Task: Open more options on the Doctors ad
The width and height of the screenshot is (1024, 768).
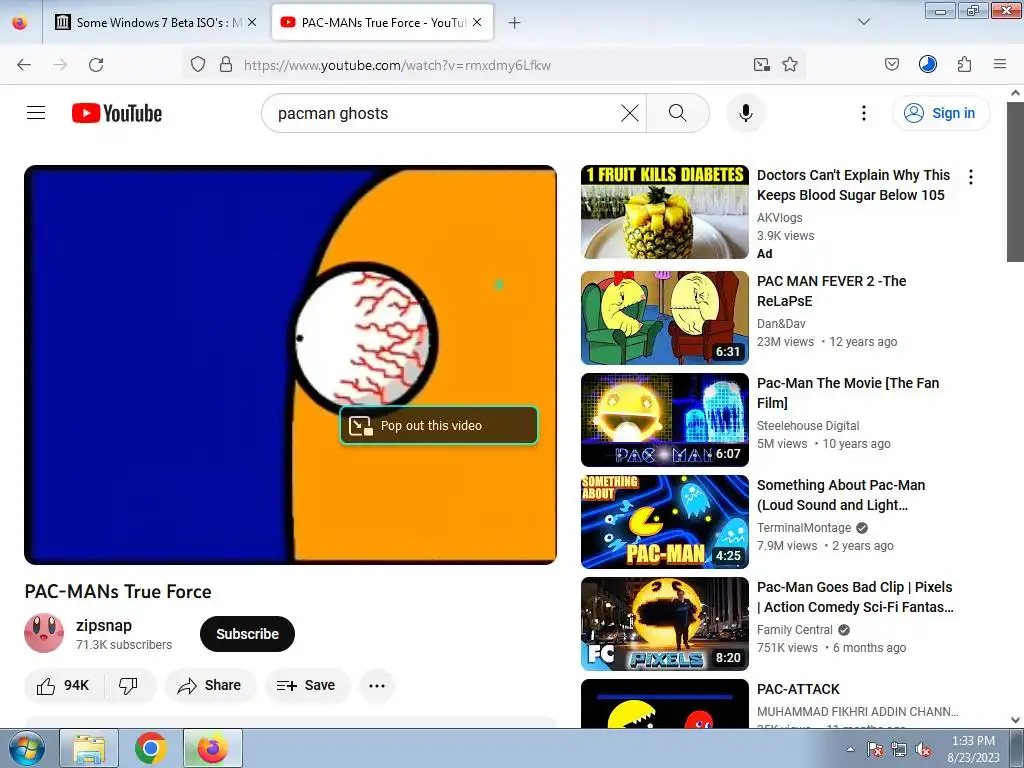Action: [x=971, y=177]
